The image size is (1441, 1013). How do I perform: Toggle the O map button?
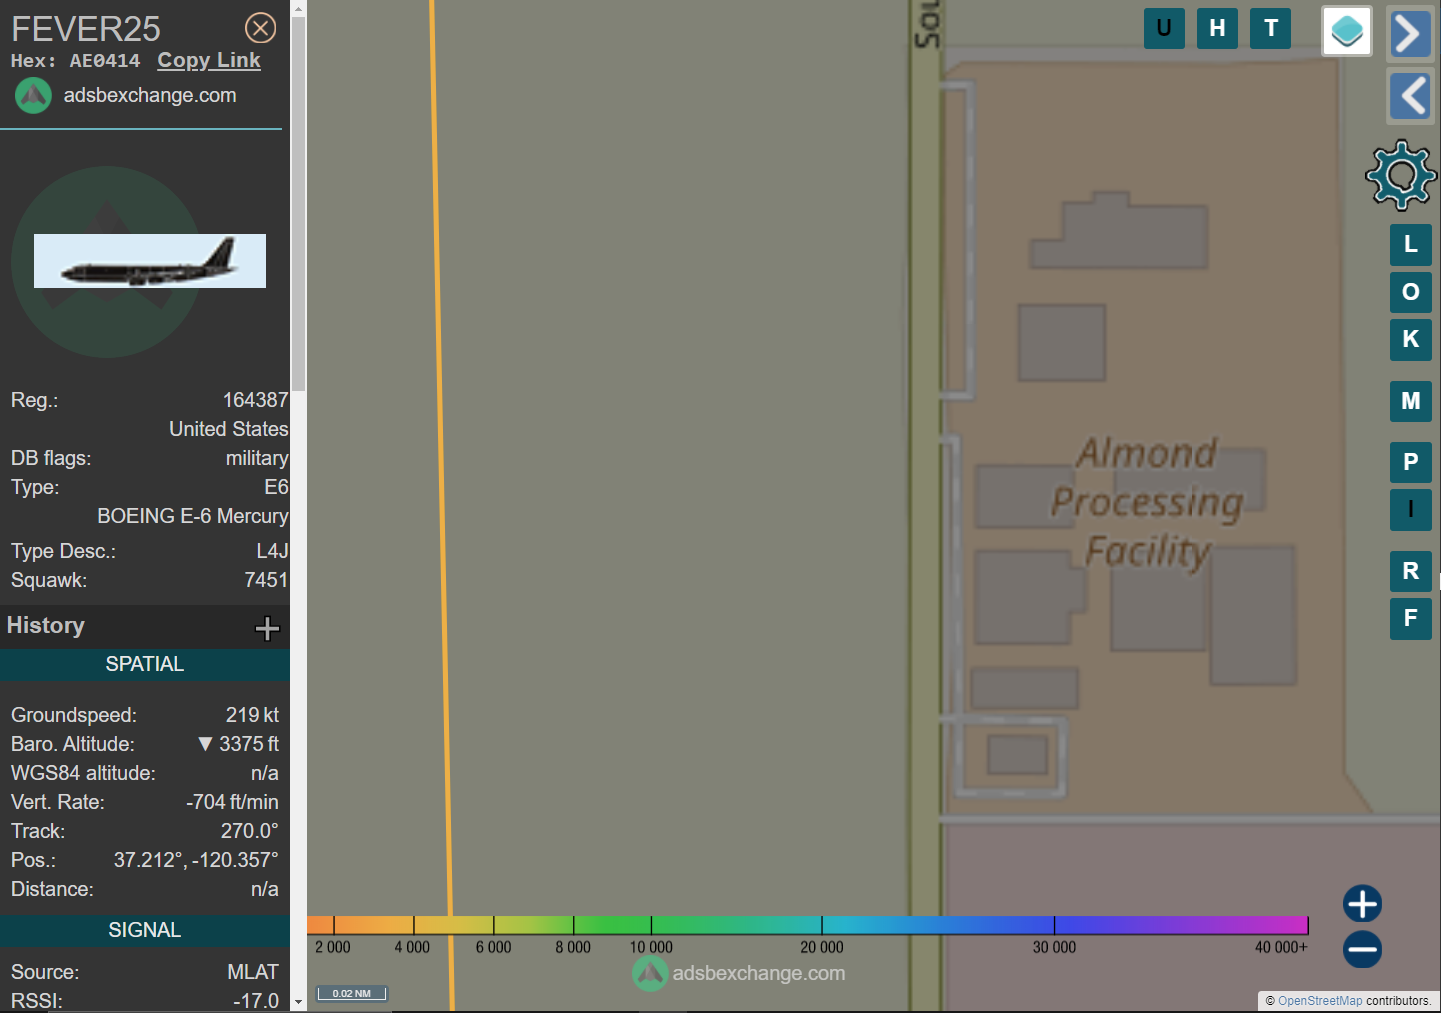1411,292
